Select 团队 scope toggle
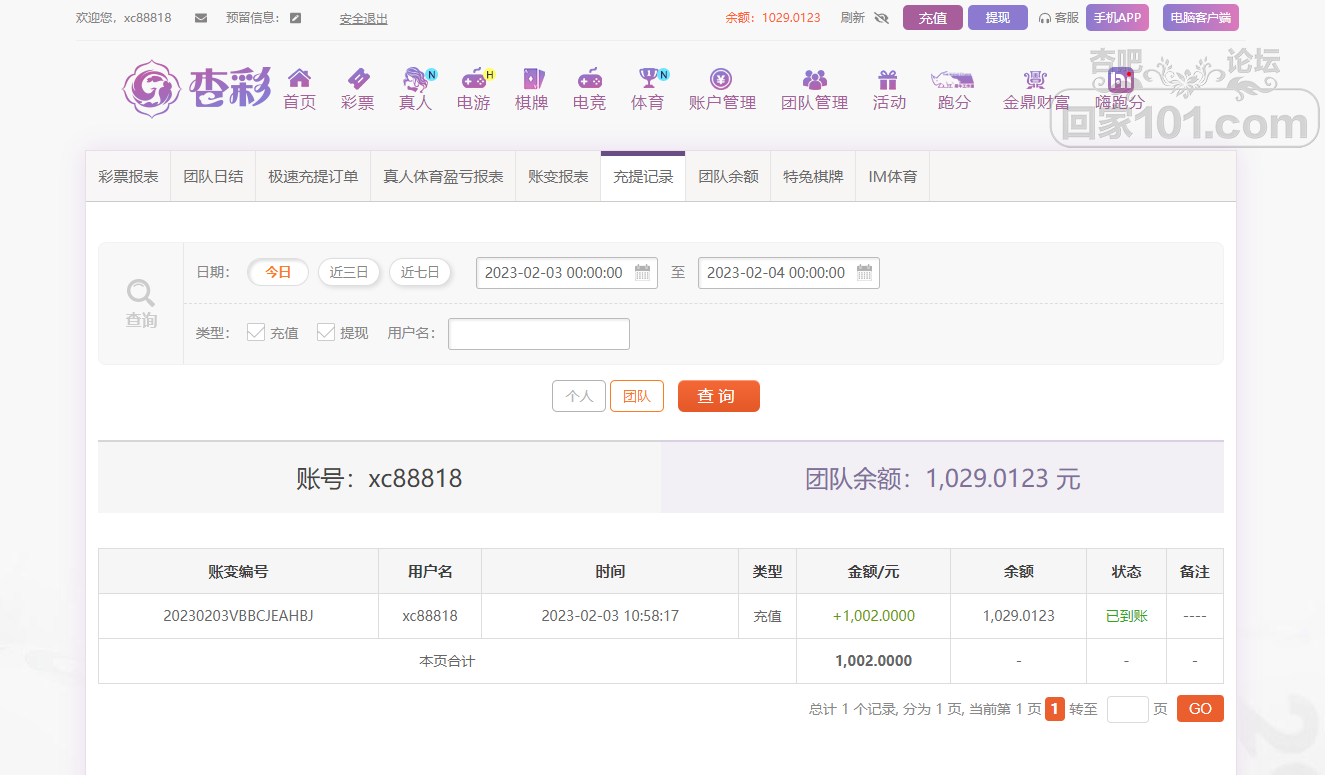 pyautogui.click(x=637, y=396)
